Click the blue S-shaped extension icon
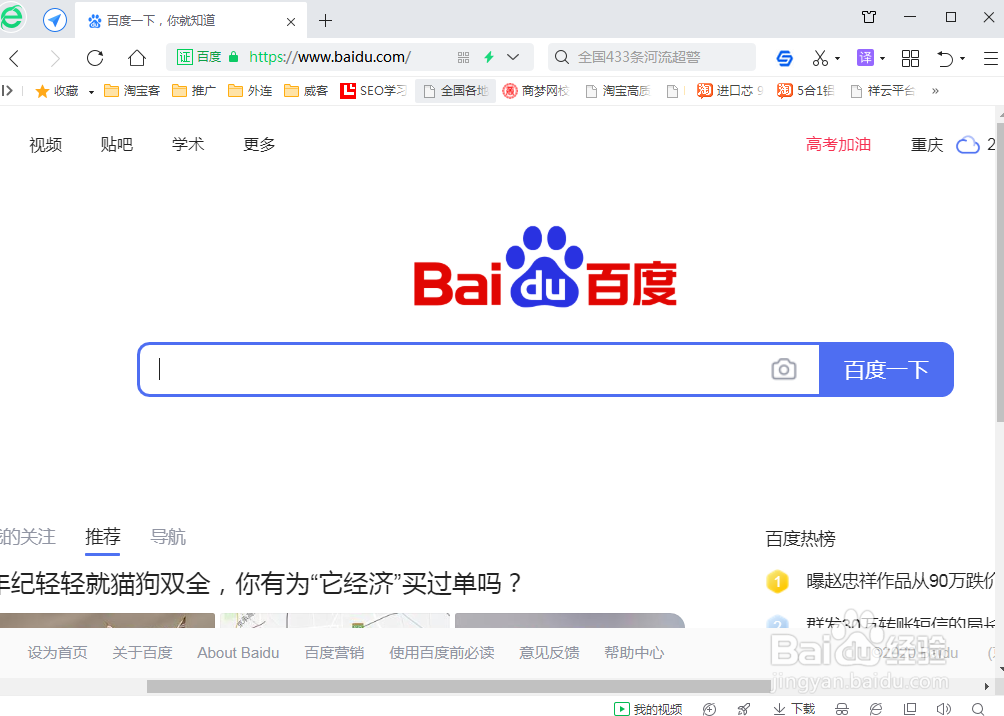Screen dimensions: 1004x716 [784, 58]
